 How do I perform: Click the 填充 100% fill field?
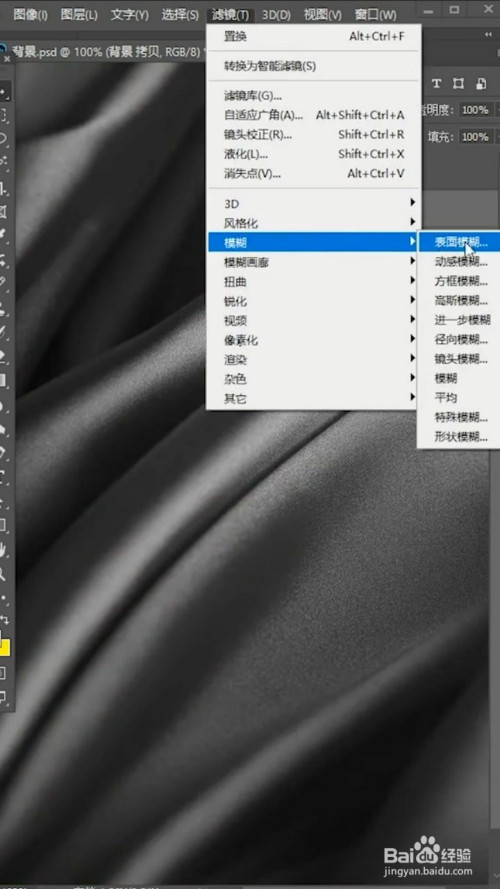click(475, 137)
